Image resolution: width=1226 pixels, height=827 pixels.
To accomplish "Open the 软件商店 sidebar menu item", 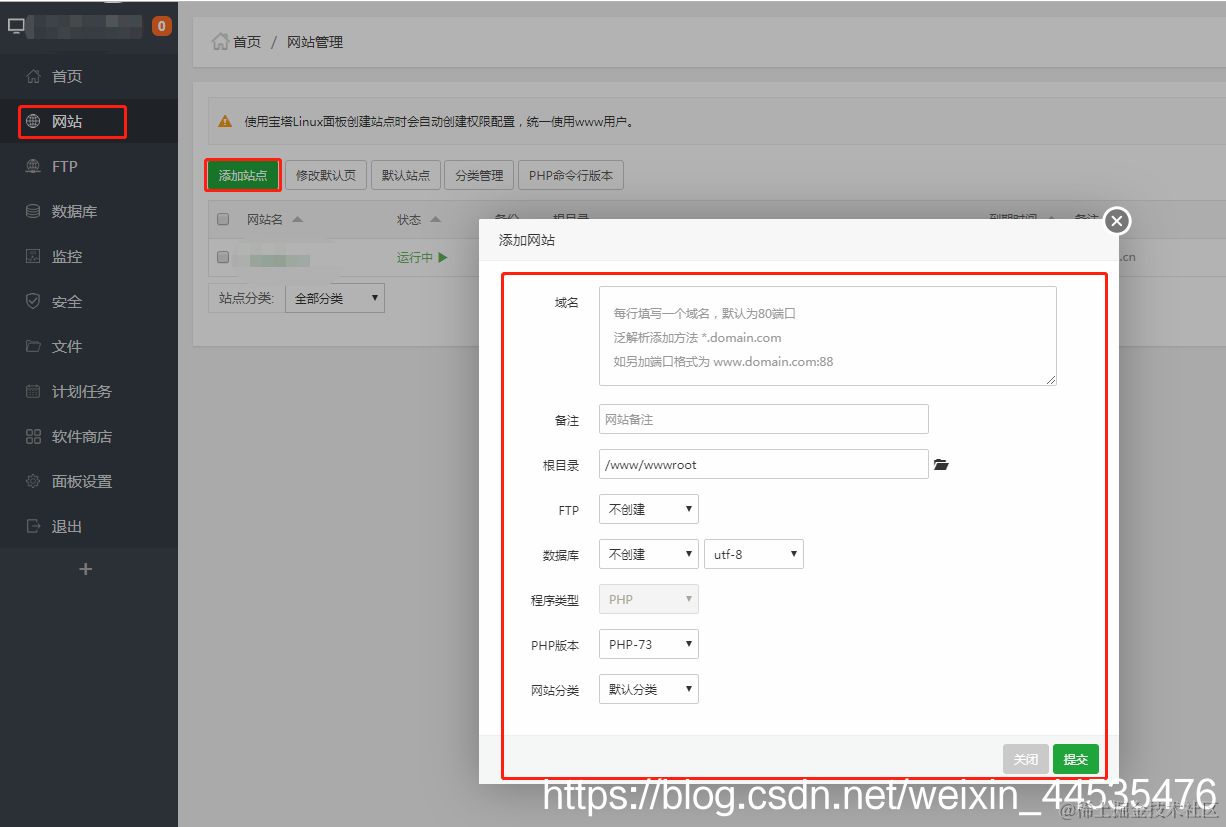I will [89, 436].
